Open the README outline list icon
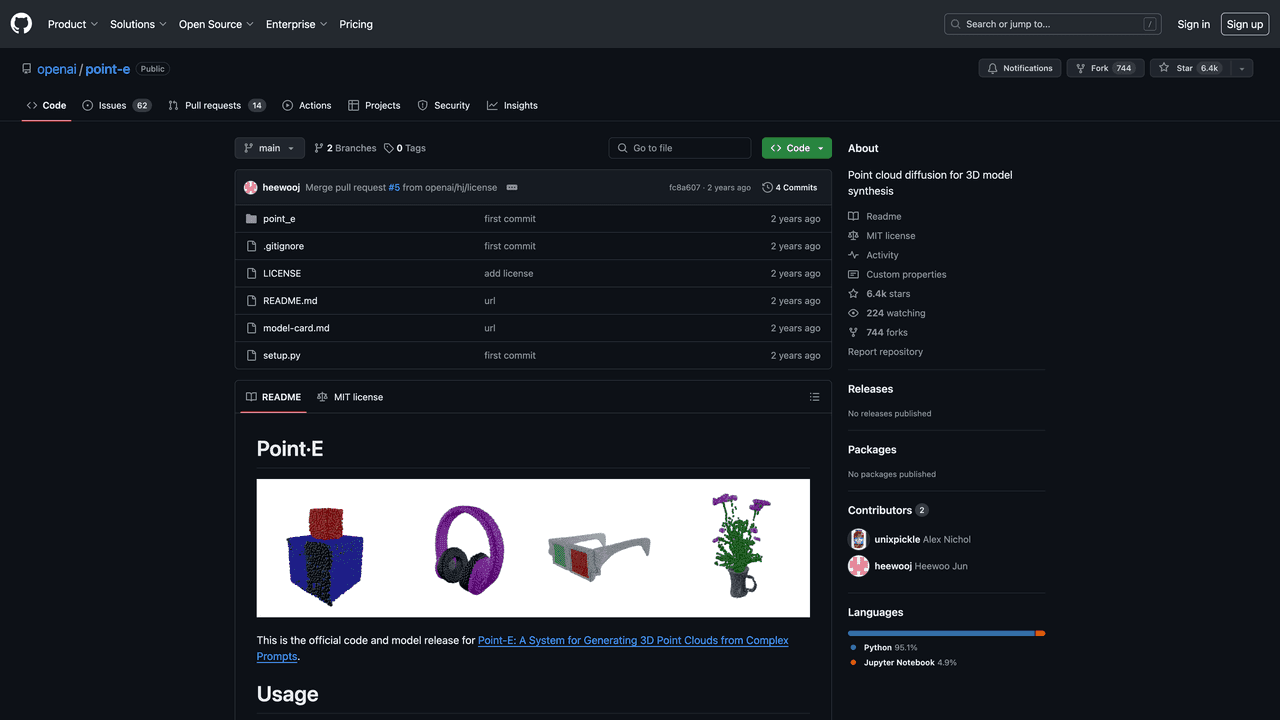The image size is (1280, 720). click(x=814, y=397)
